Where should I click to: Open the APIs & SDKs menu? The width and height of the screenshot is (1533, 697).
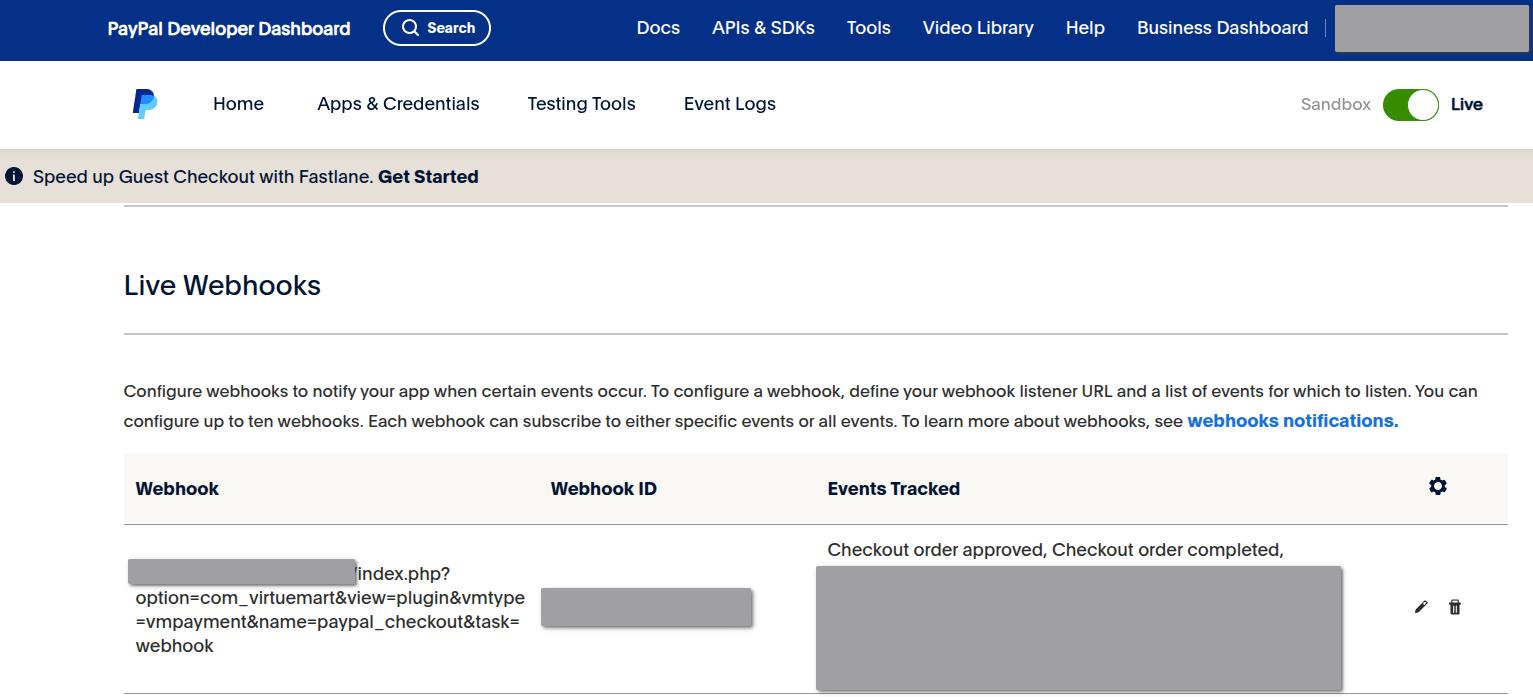tap(763, 28)
